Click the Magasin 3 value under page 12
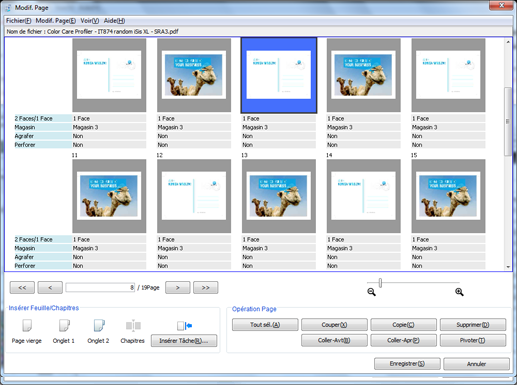The height and width of the screenshot is (385, 517). (194, 248)
